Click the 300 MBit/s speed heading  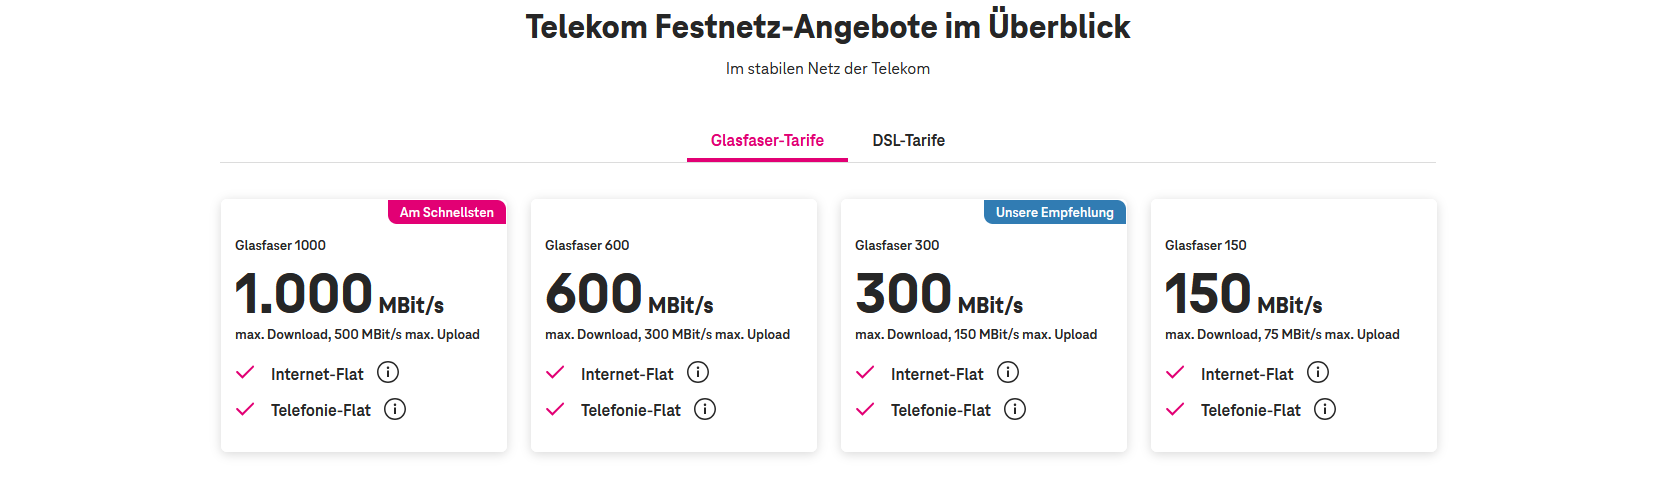coord(939,295)
